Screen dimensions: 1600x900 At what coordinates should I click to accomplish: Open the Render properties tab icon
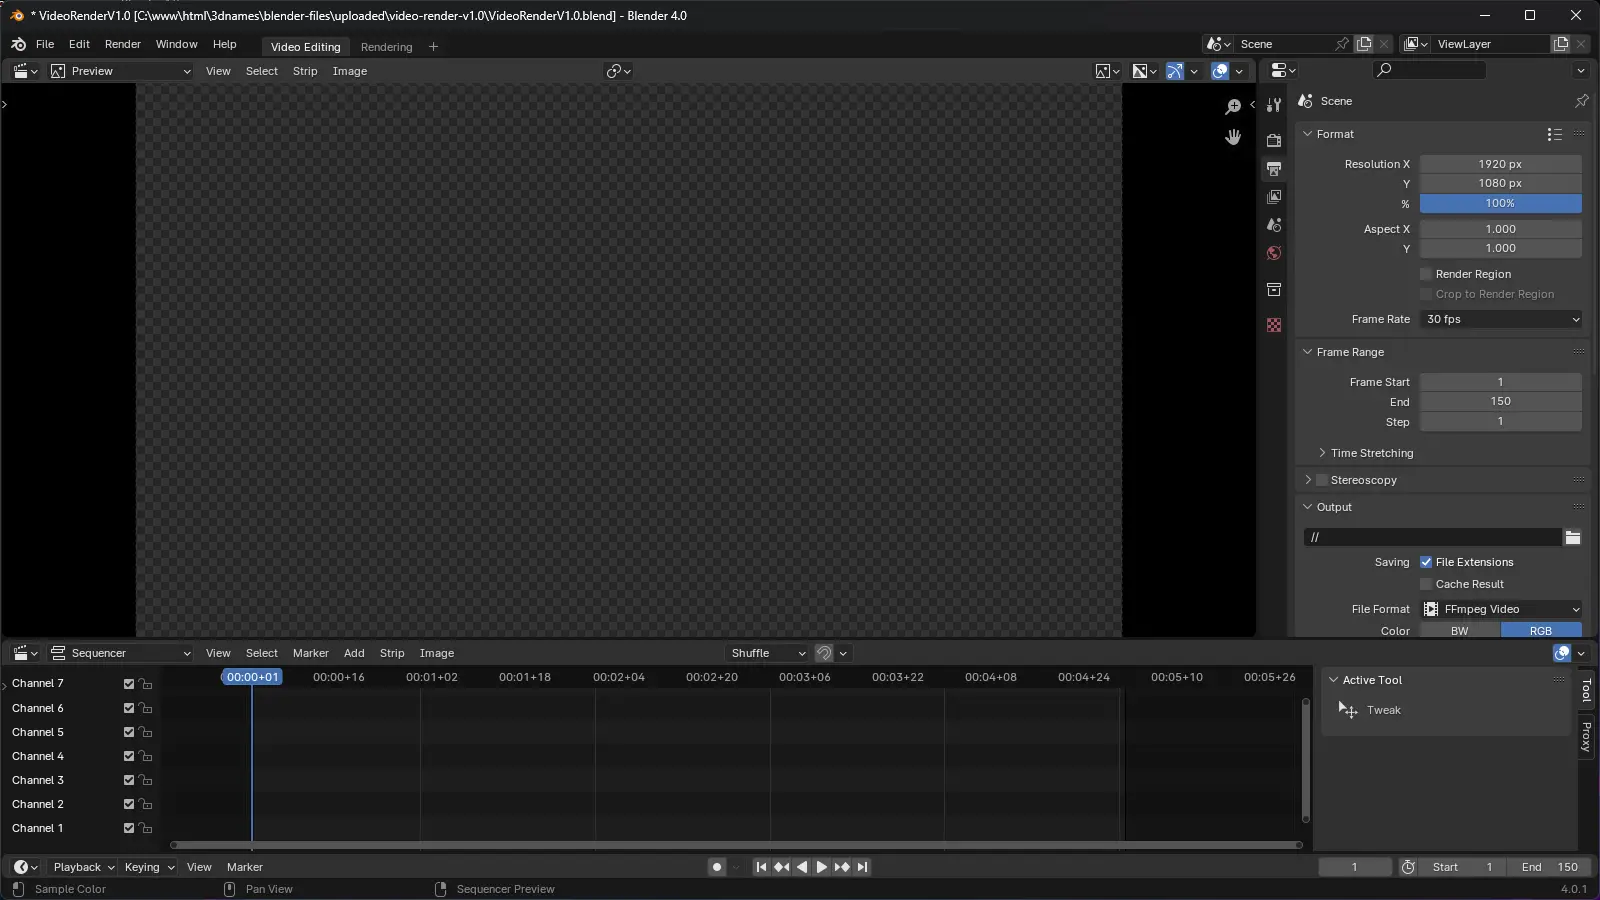pos(1274,141)
